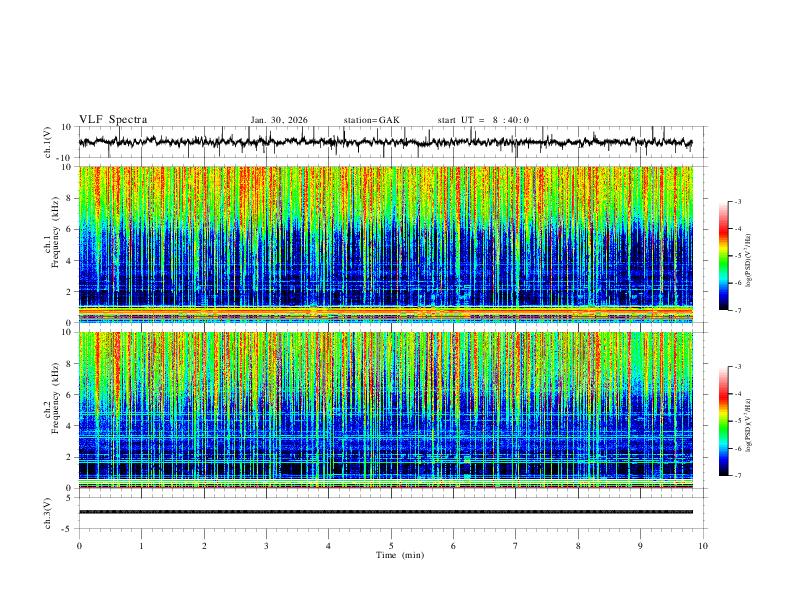This screenshot has height=612, width=792.
Task: Click the "-7" tick on ch.1 color bar
Action: 737,310
